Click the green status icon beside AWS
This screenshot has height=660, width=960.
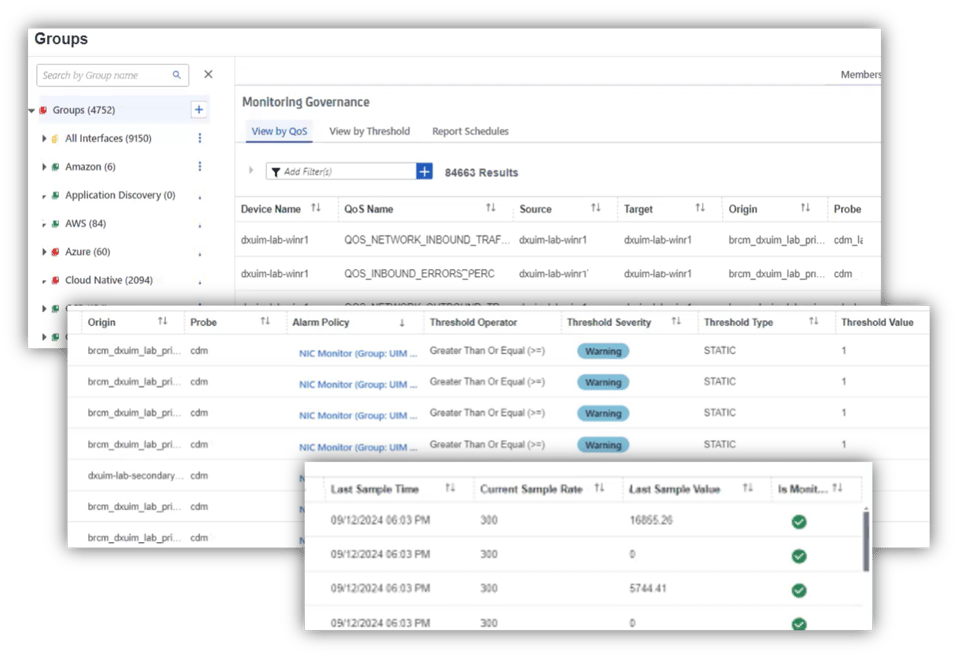(x=57, y=223)
